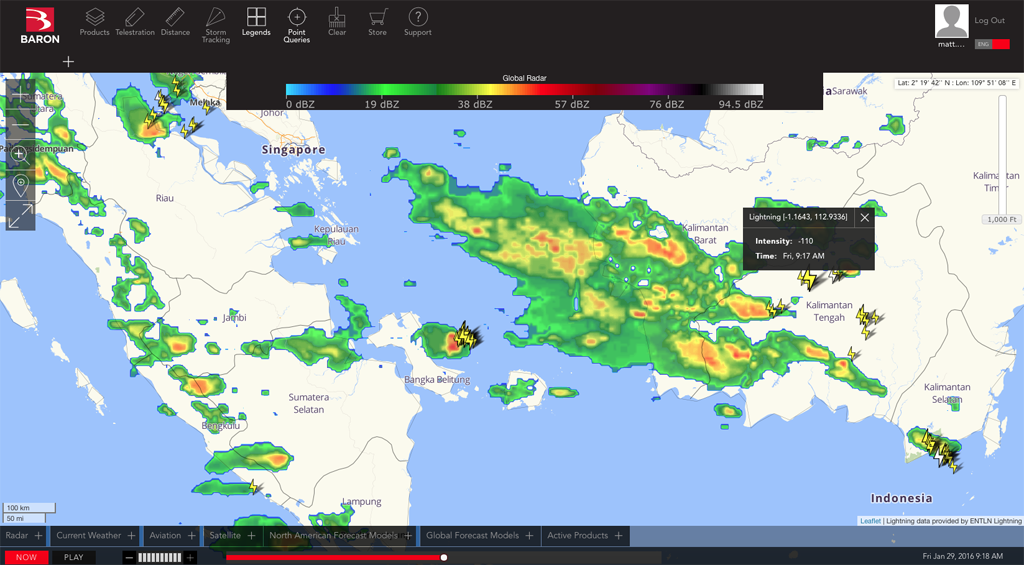This screenshot has width=1024, height=565.
Task: Click the Indonesia country label
Action: [901, 498]
